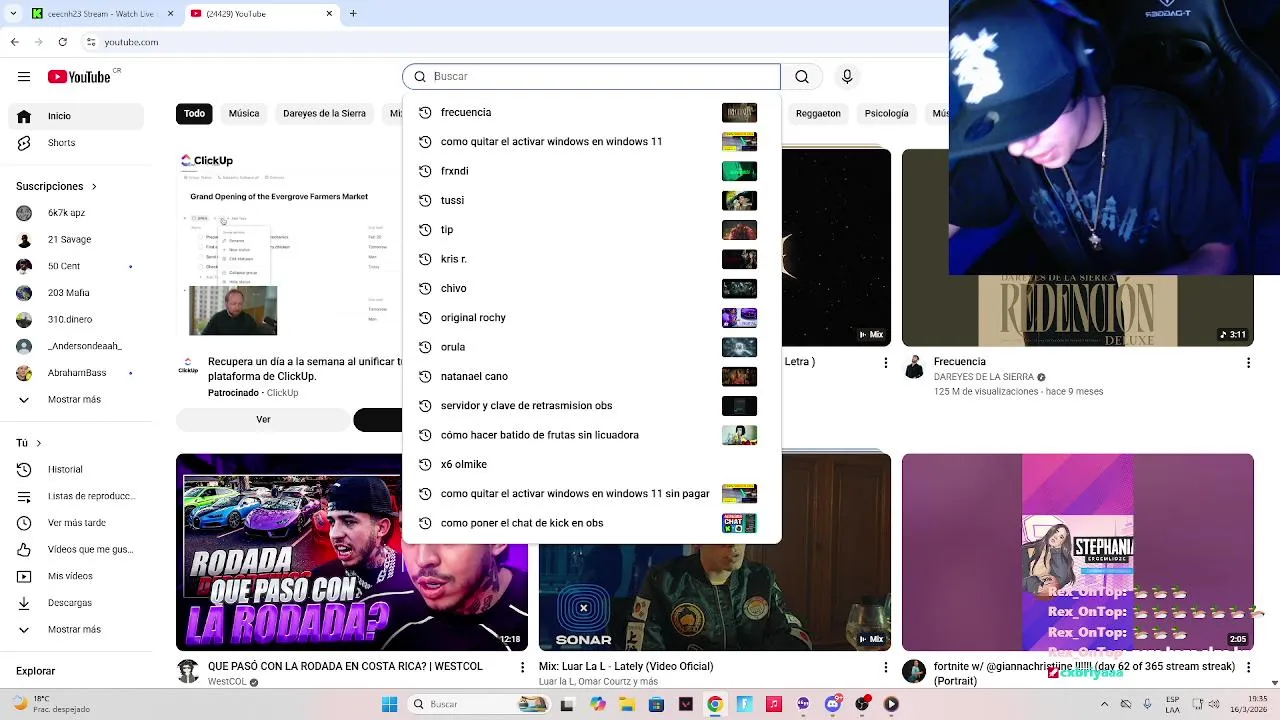Open 203 Mafia channel subscription
The height and width of the screenshot is (720, 1280).
76,293
